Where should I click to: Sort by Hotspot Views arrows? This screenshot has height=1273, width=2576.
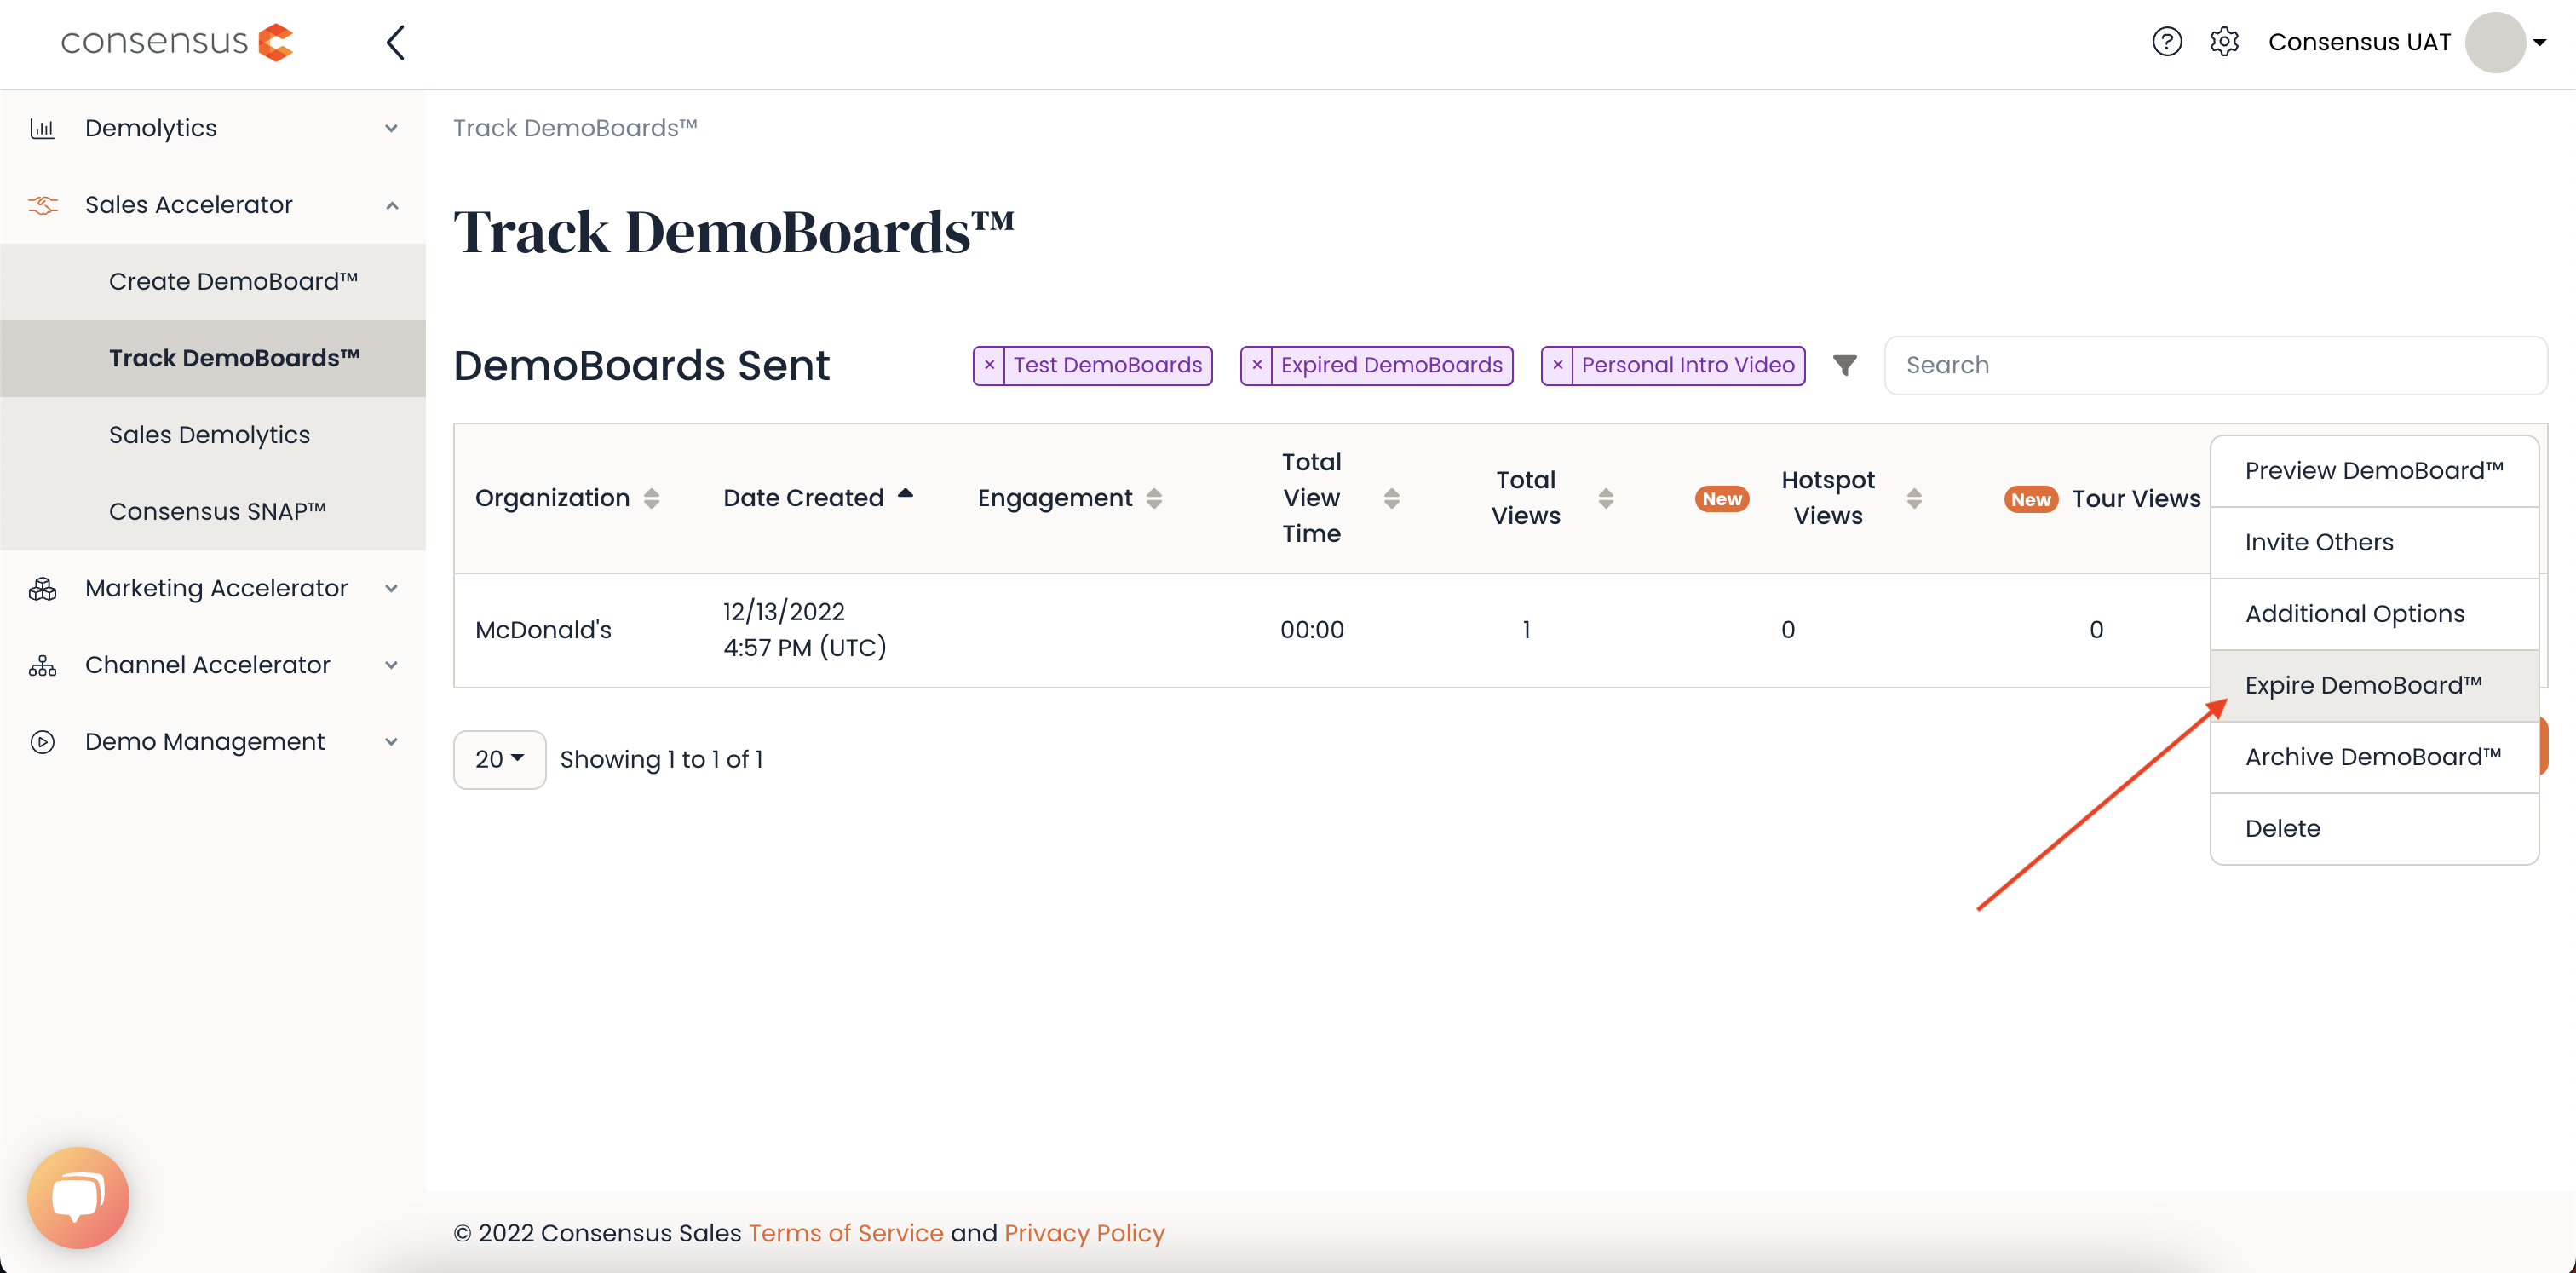[x=1914, y=498]
